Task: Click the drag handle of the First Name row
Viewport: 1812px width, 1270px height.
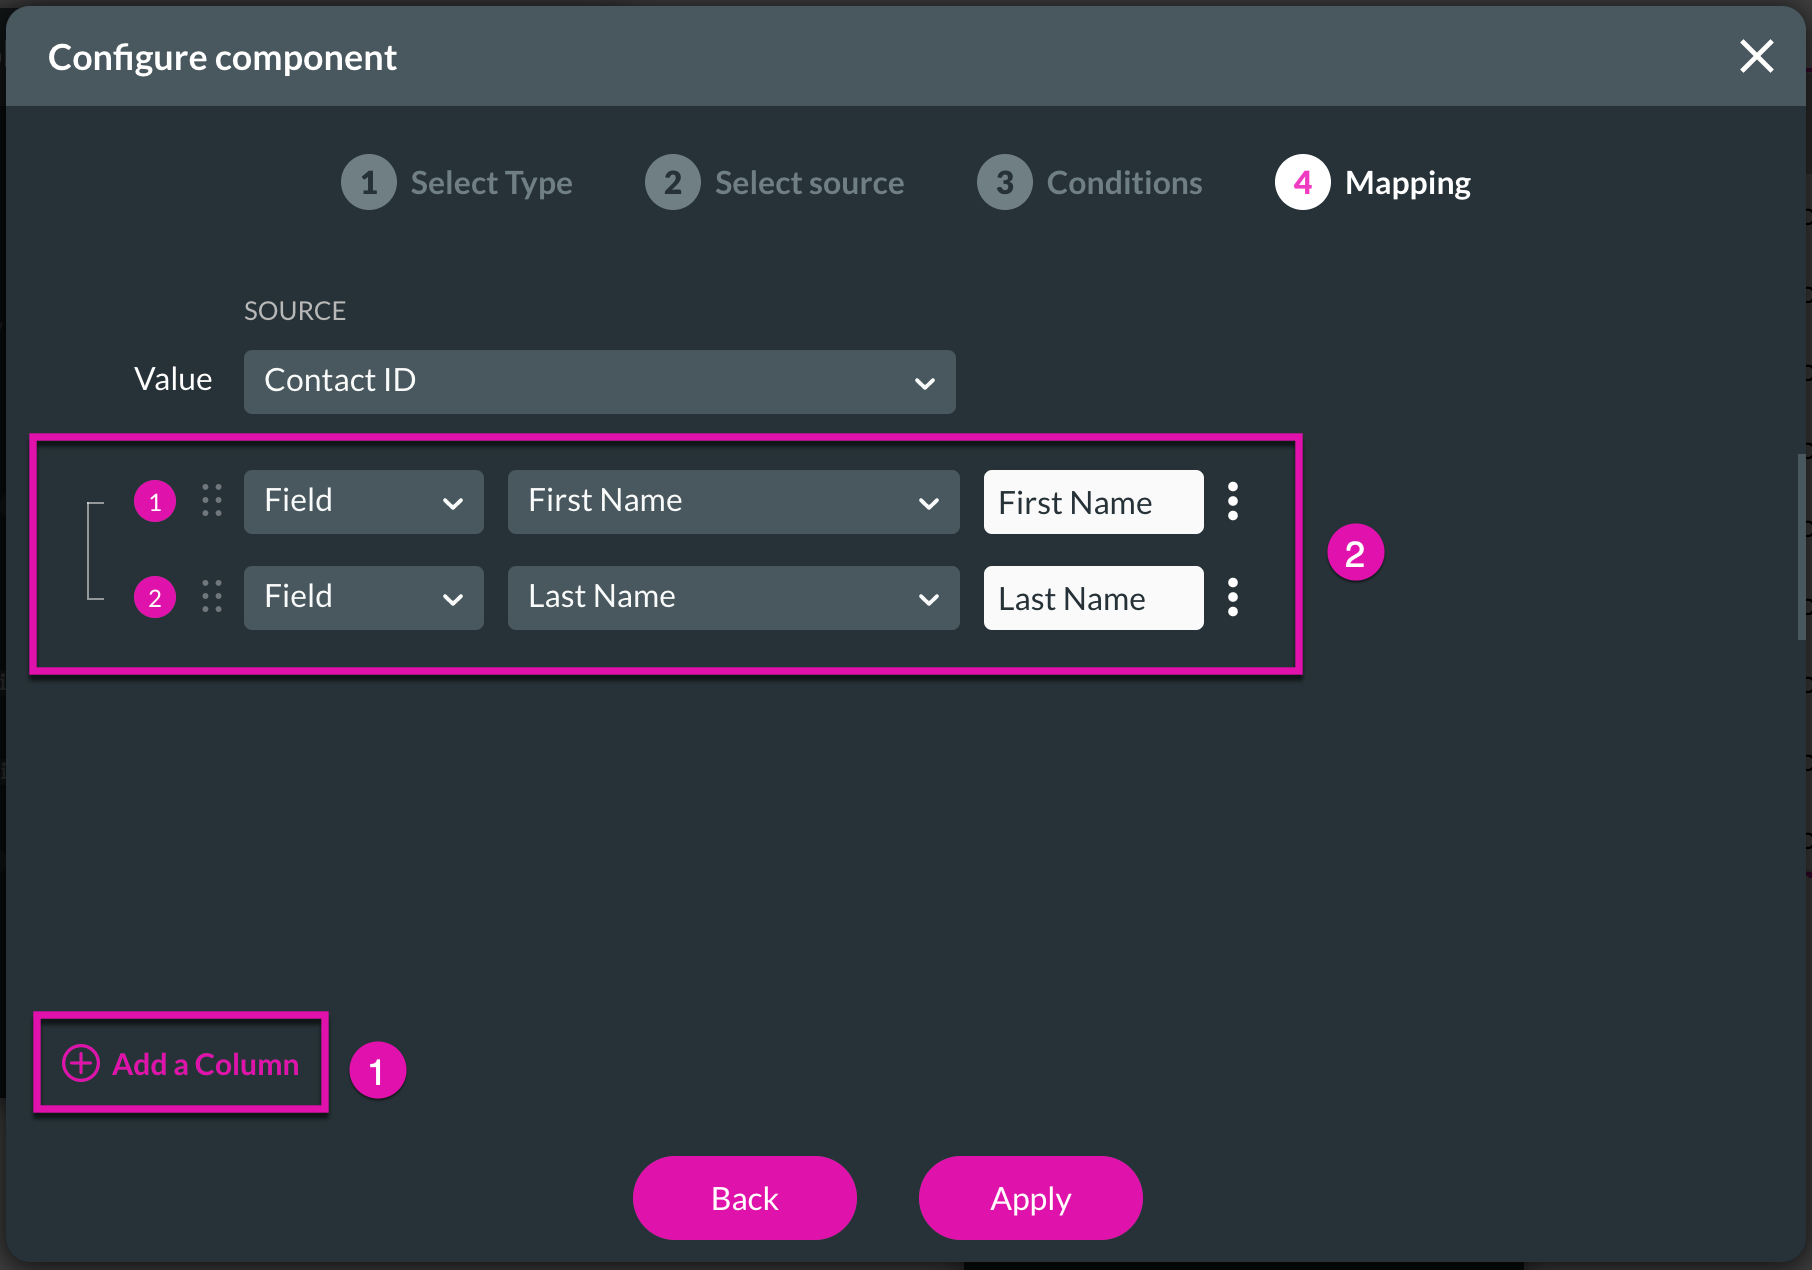Action: tap(212, 500)
